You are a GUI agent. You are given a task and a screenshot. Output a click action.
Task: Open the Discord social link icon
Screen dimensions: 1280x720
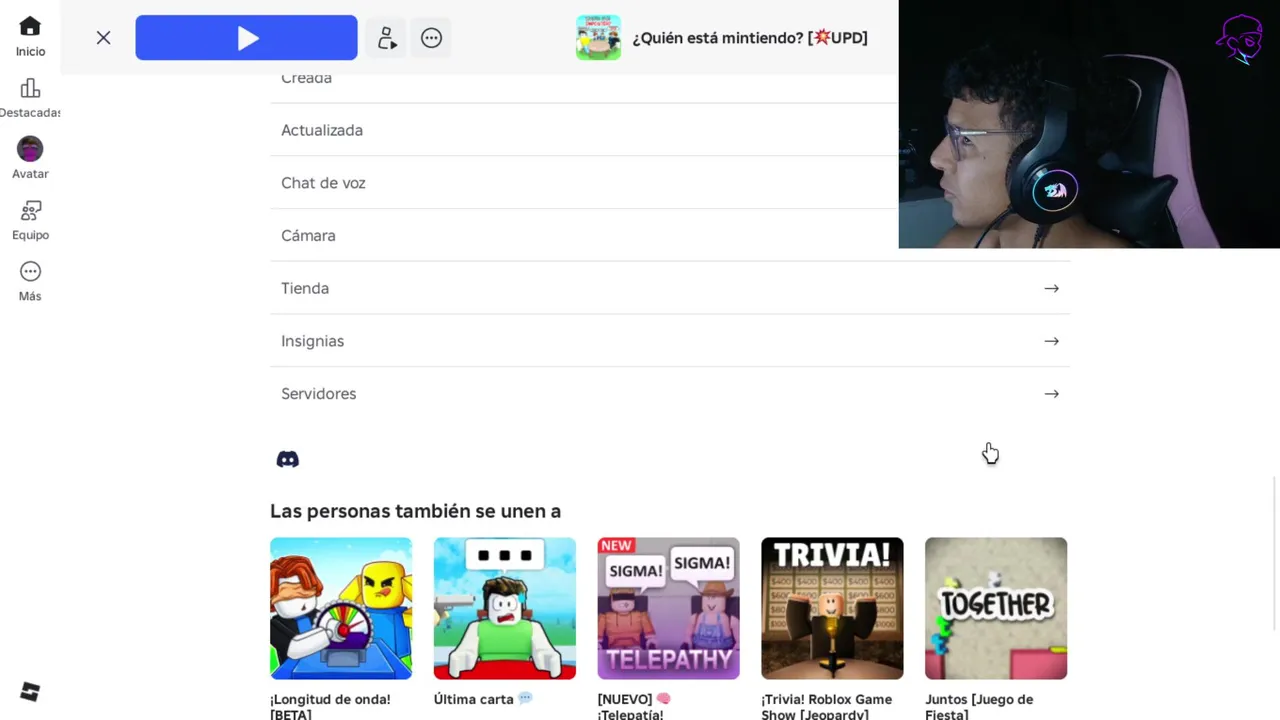tap(288, 459)
